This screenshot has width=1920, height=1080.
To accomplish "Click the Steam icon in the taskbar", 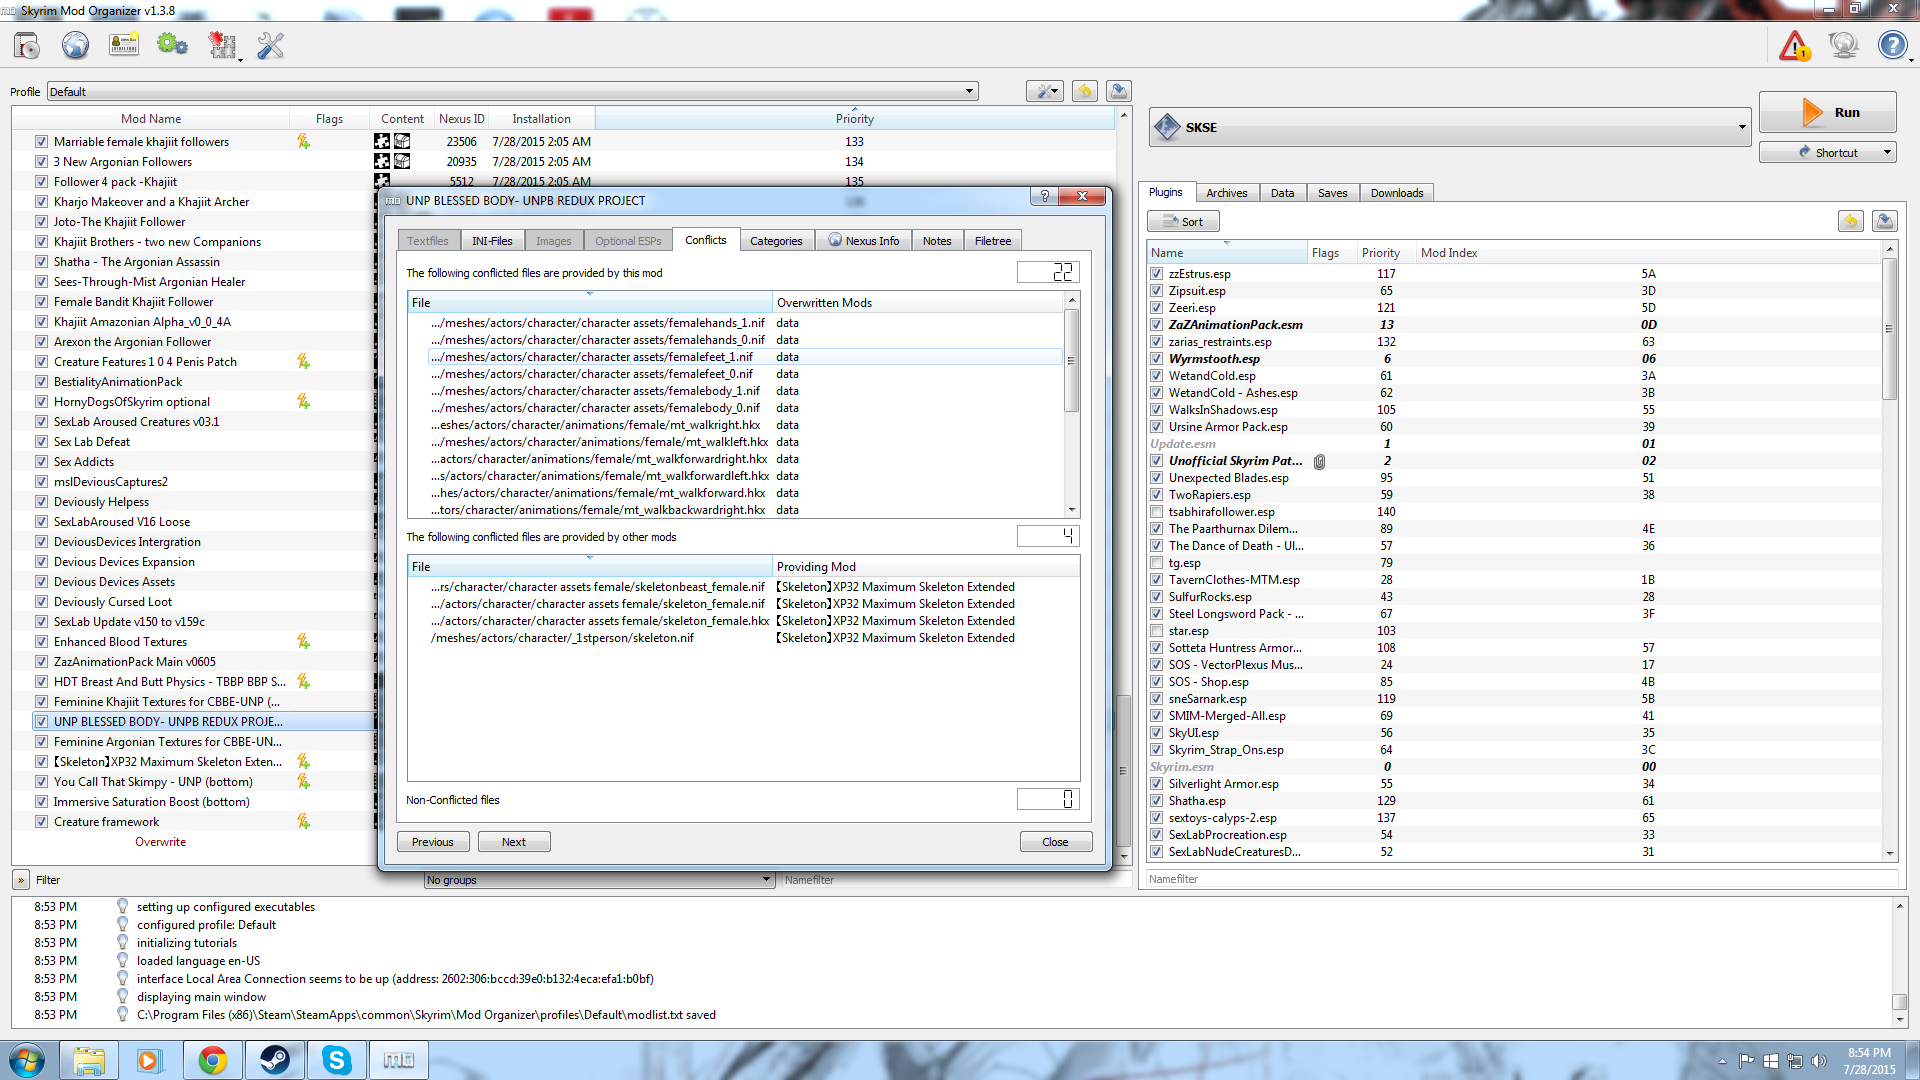I will [x=274, y=1060].
